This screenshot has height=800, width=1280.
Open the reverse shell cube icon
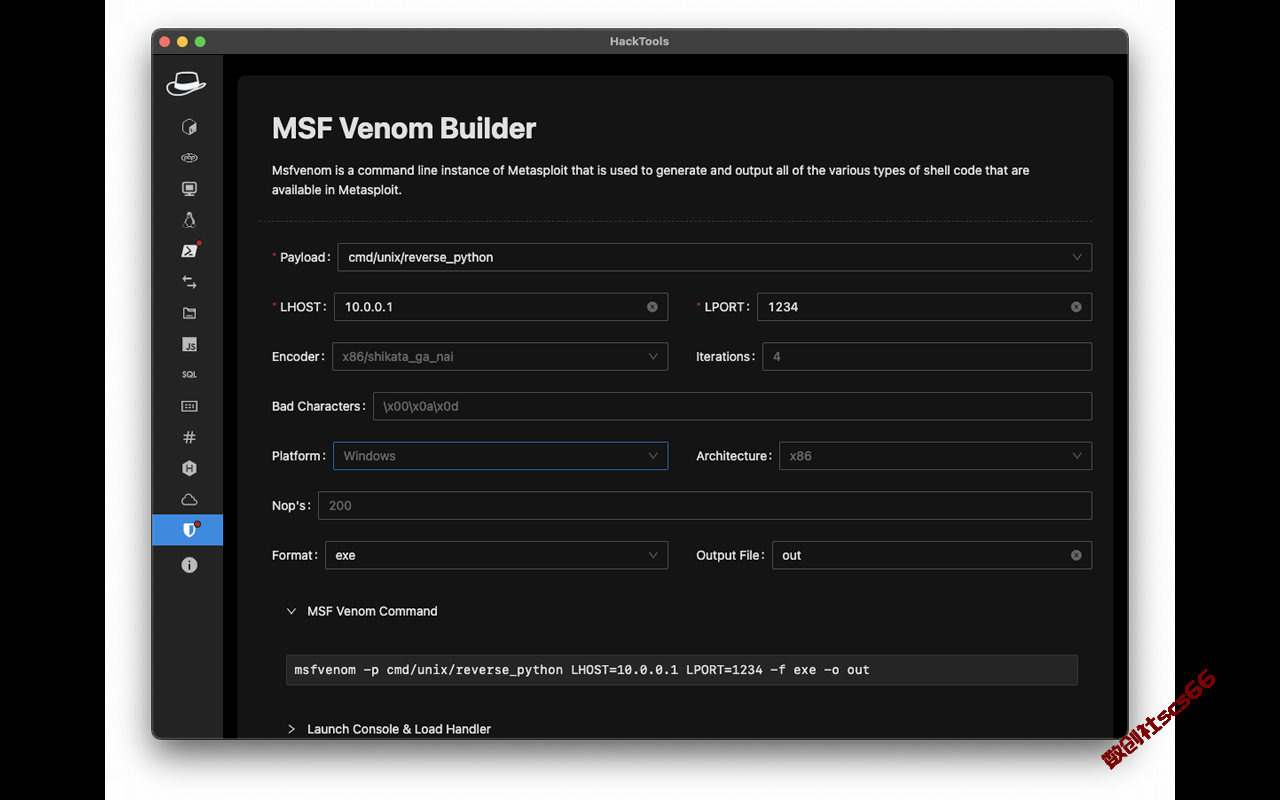click(x=189, y=127)
